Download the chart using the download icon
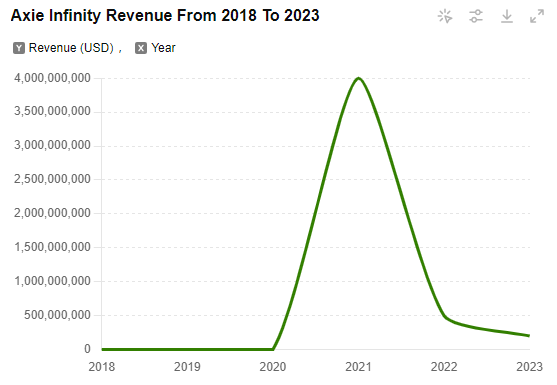Image resolution: width=557 pixels, height=385 pixels. (507, 16)
